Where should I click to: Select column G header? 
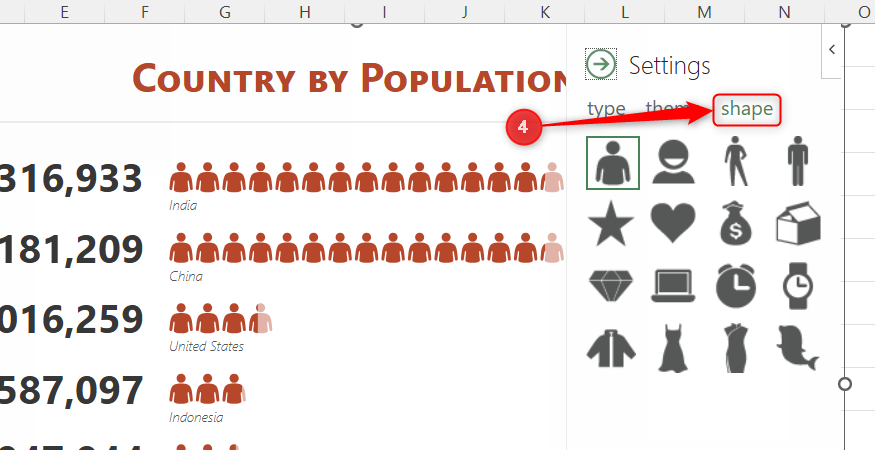point(224,12)
